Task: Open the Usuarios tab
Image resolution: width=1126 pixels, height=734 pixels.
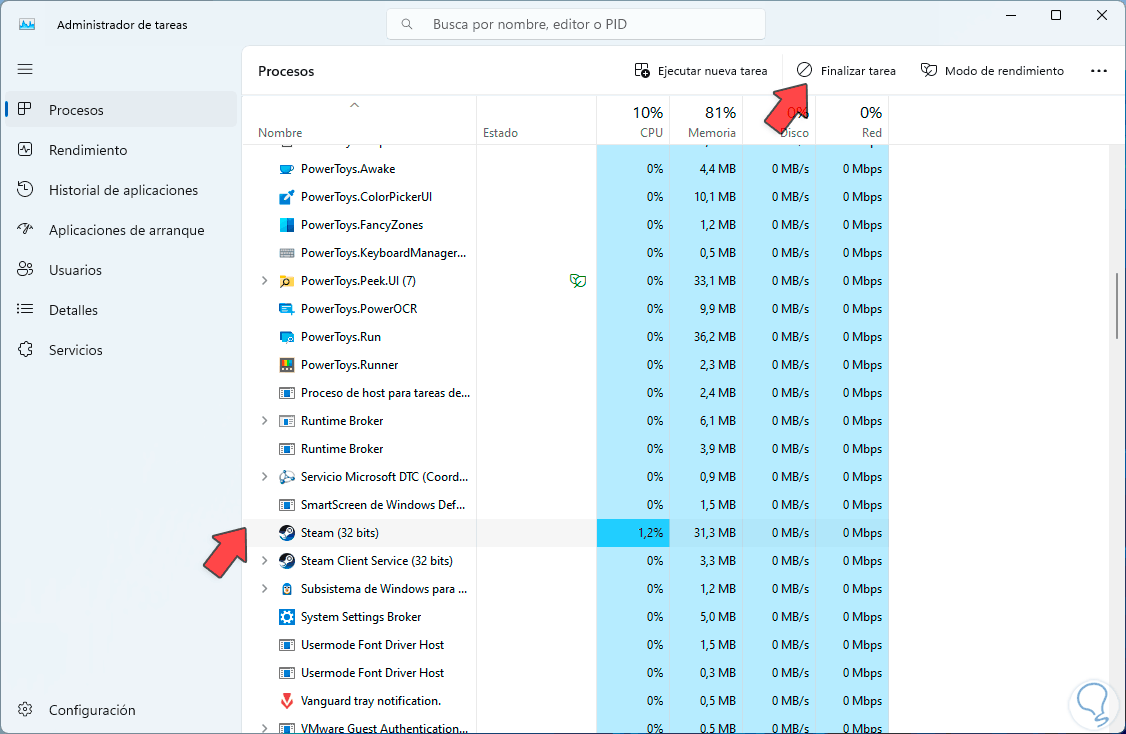Action: point(121,270)
